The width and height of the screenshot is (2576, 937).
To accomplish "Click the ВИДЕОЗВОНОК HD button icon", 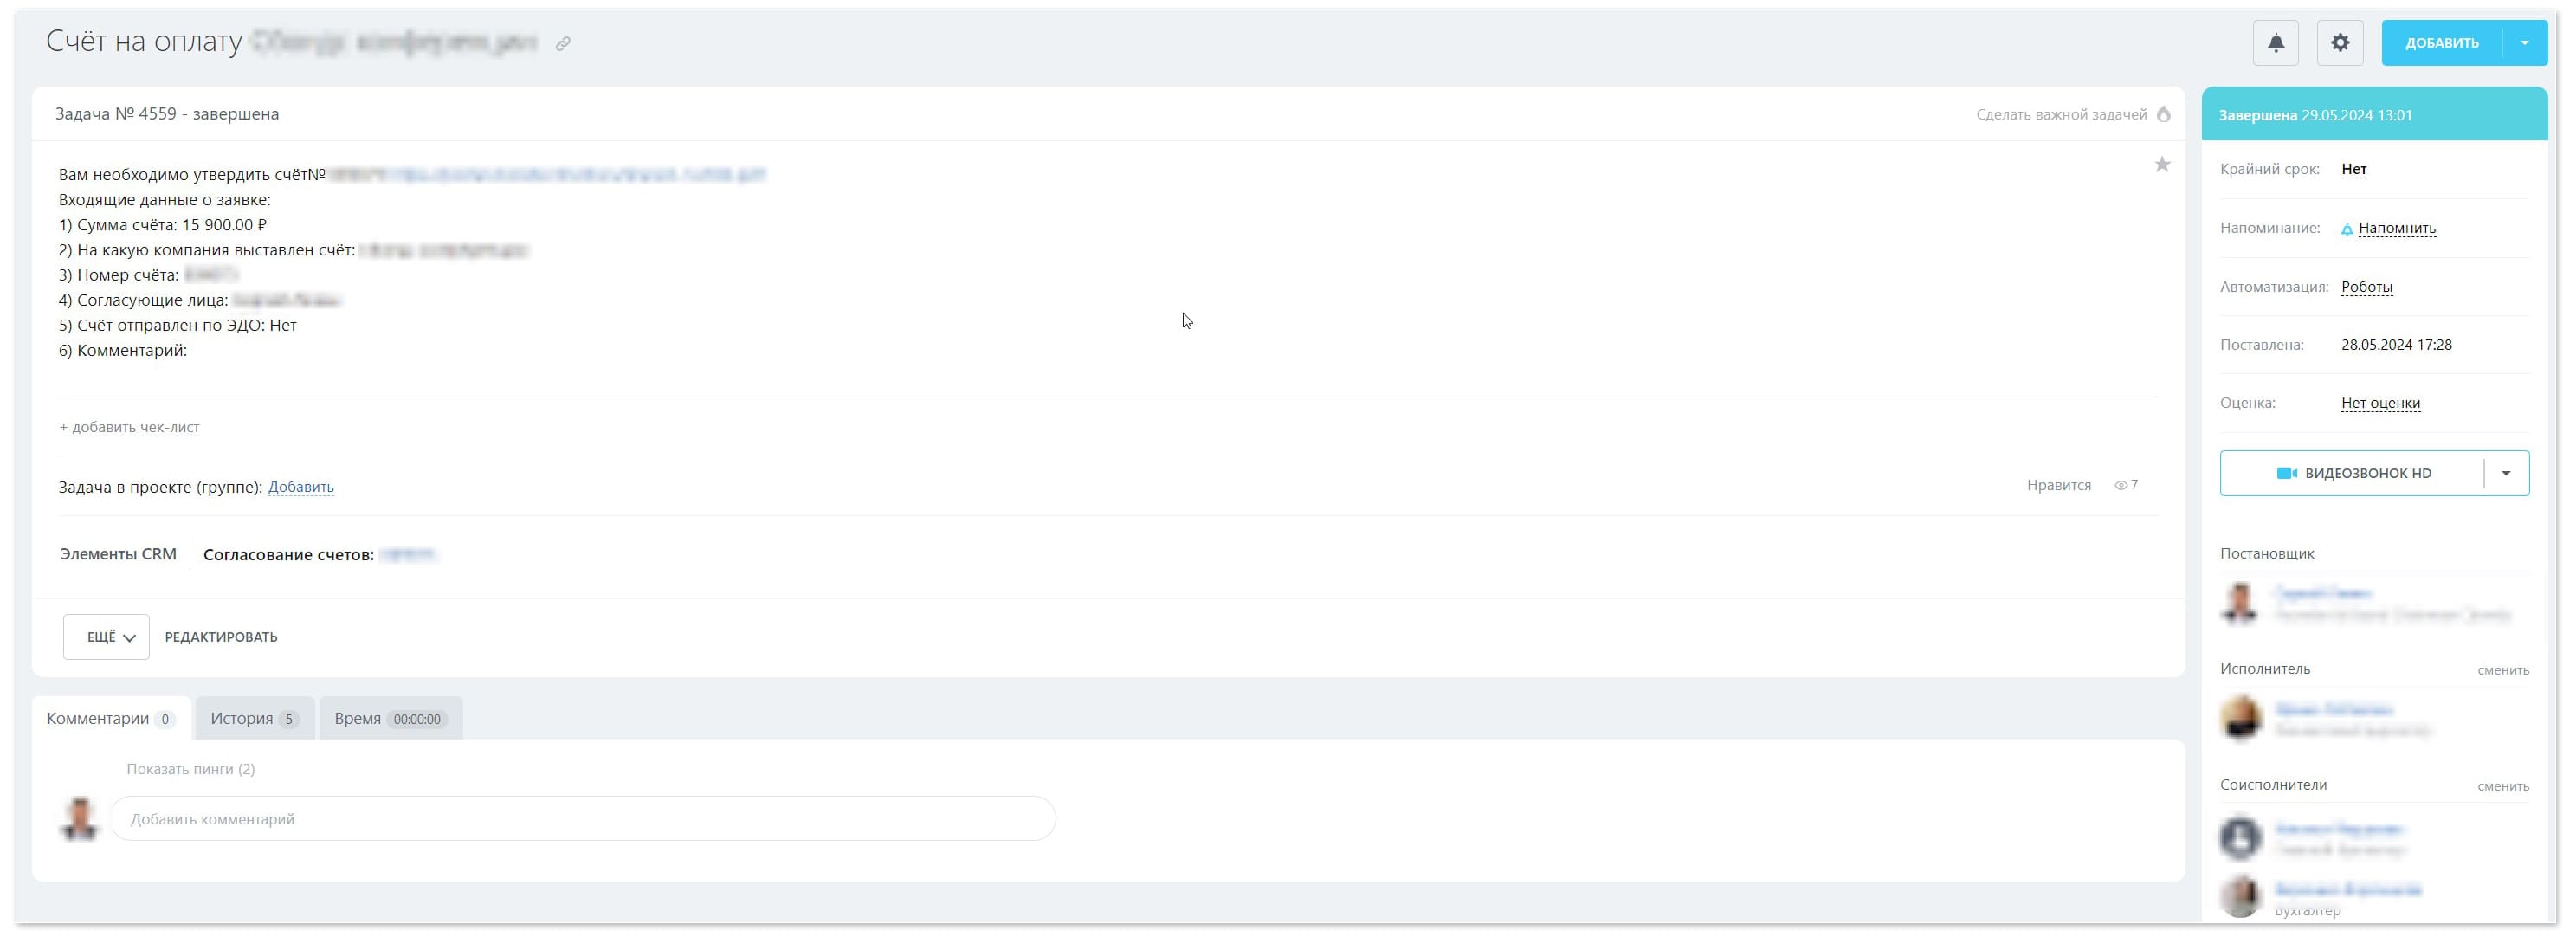I will pos(2283,474).
